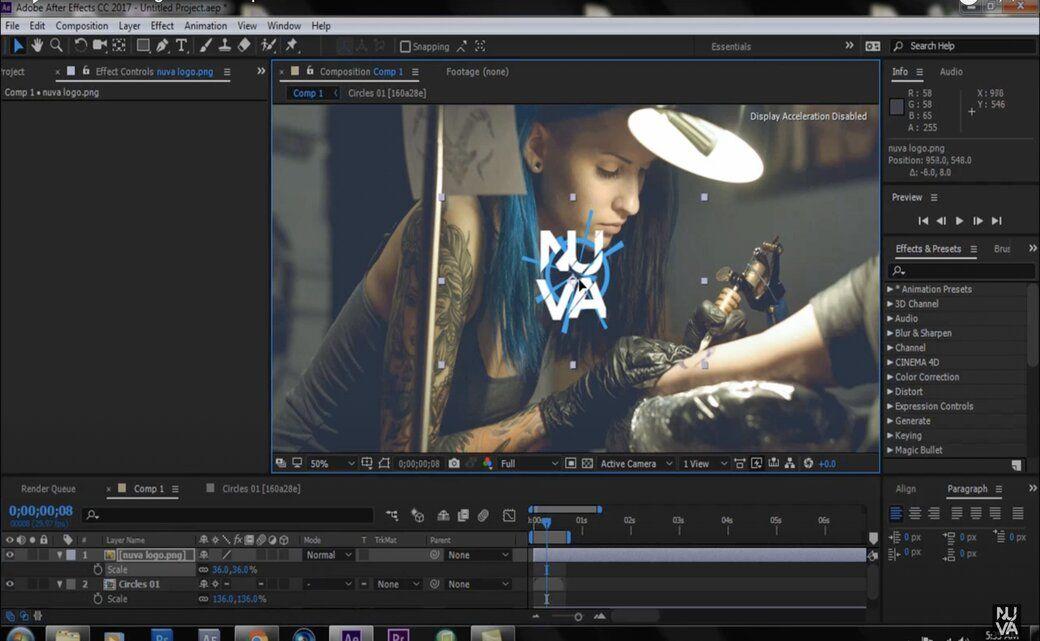1040x641 pixels.
Task: Step to next frame in Preview
Action: click(x=978, y=220)
